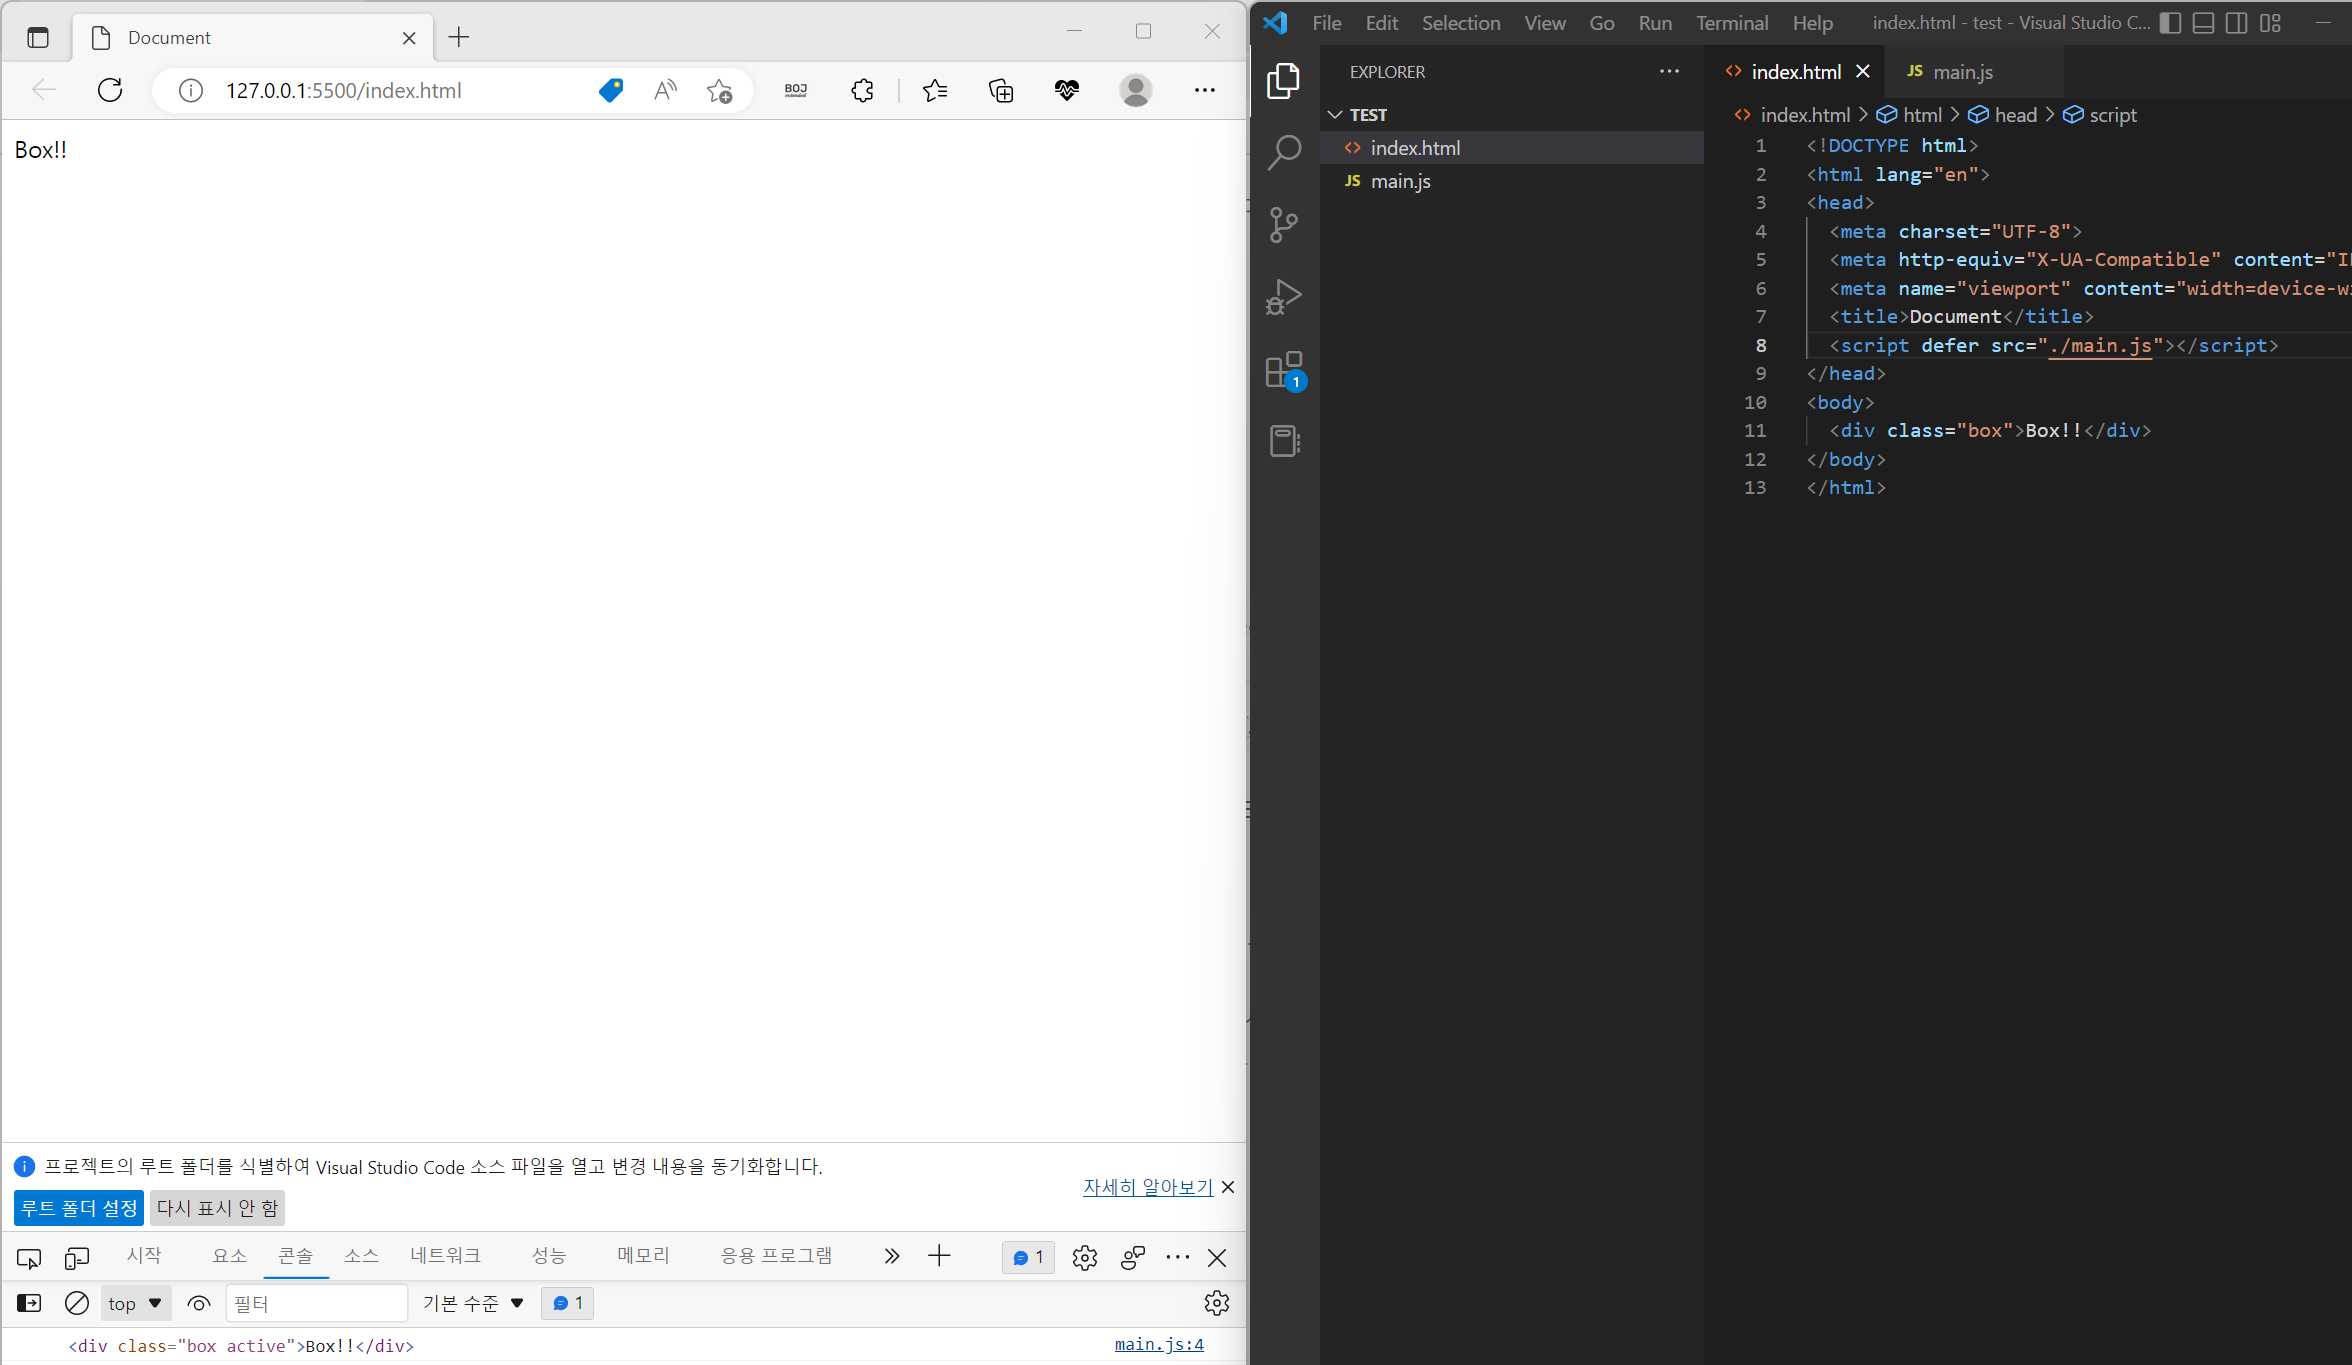Open console settings gear icon
The image size is (2352, 1365).
click(x=1216, y=1303)
